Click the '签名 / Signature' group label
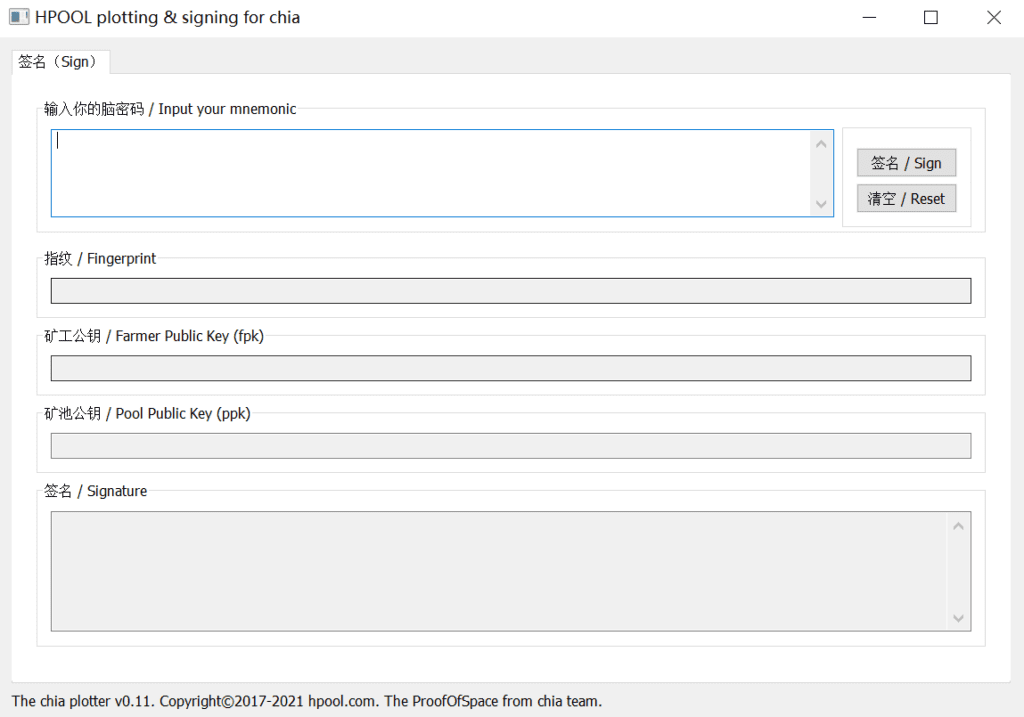Viewport: 1024px width, 717px height. (95, 491)
